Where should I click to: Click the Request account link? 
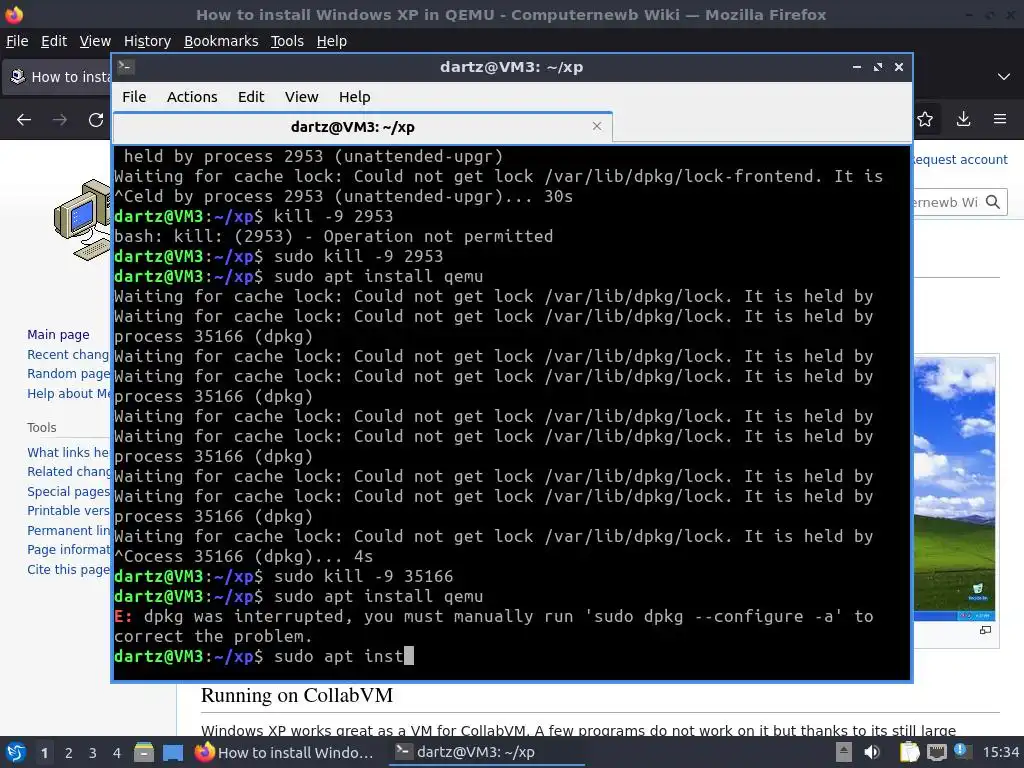click(960, 159)
